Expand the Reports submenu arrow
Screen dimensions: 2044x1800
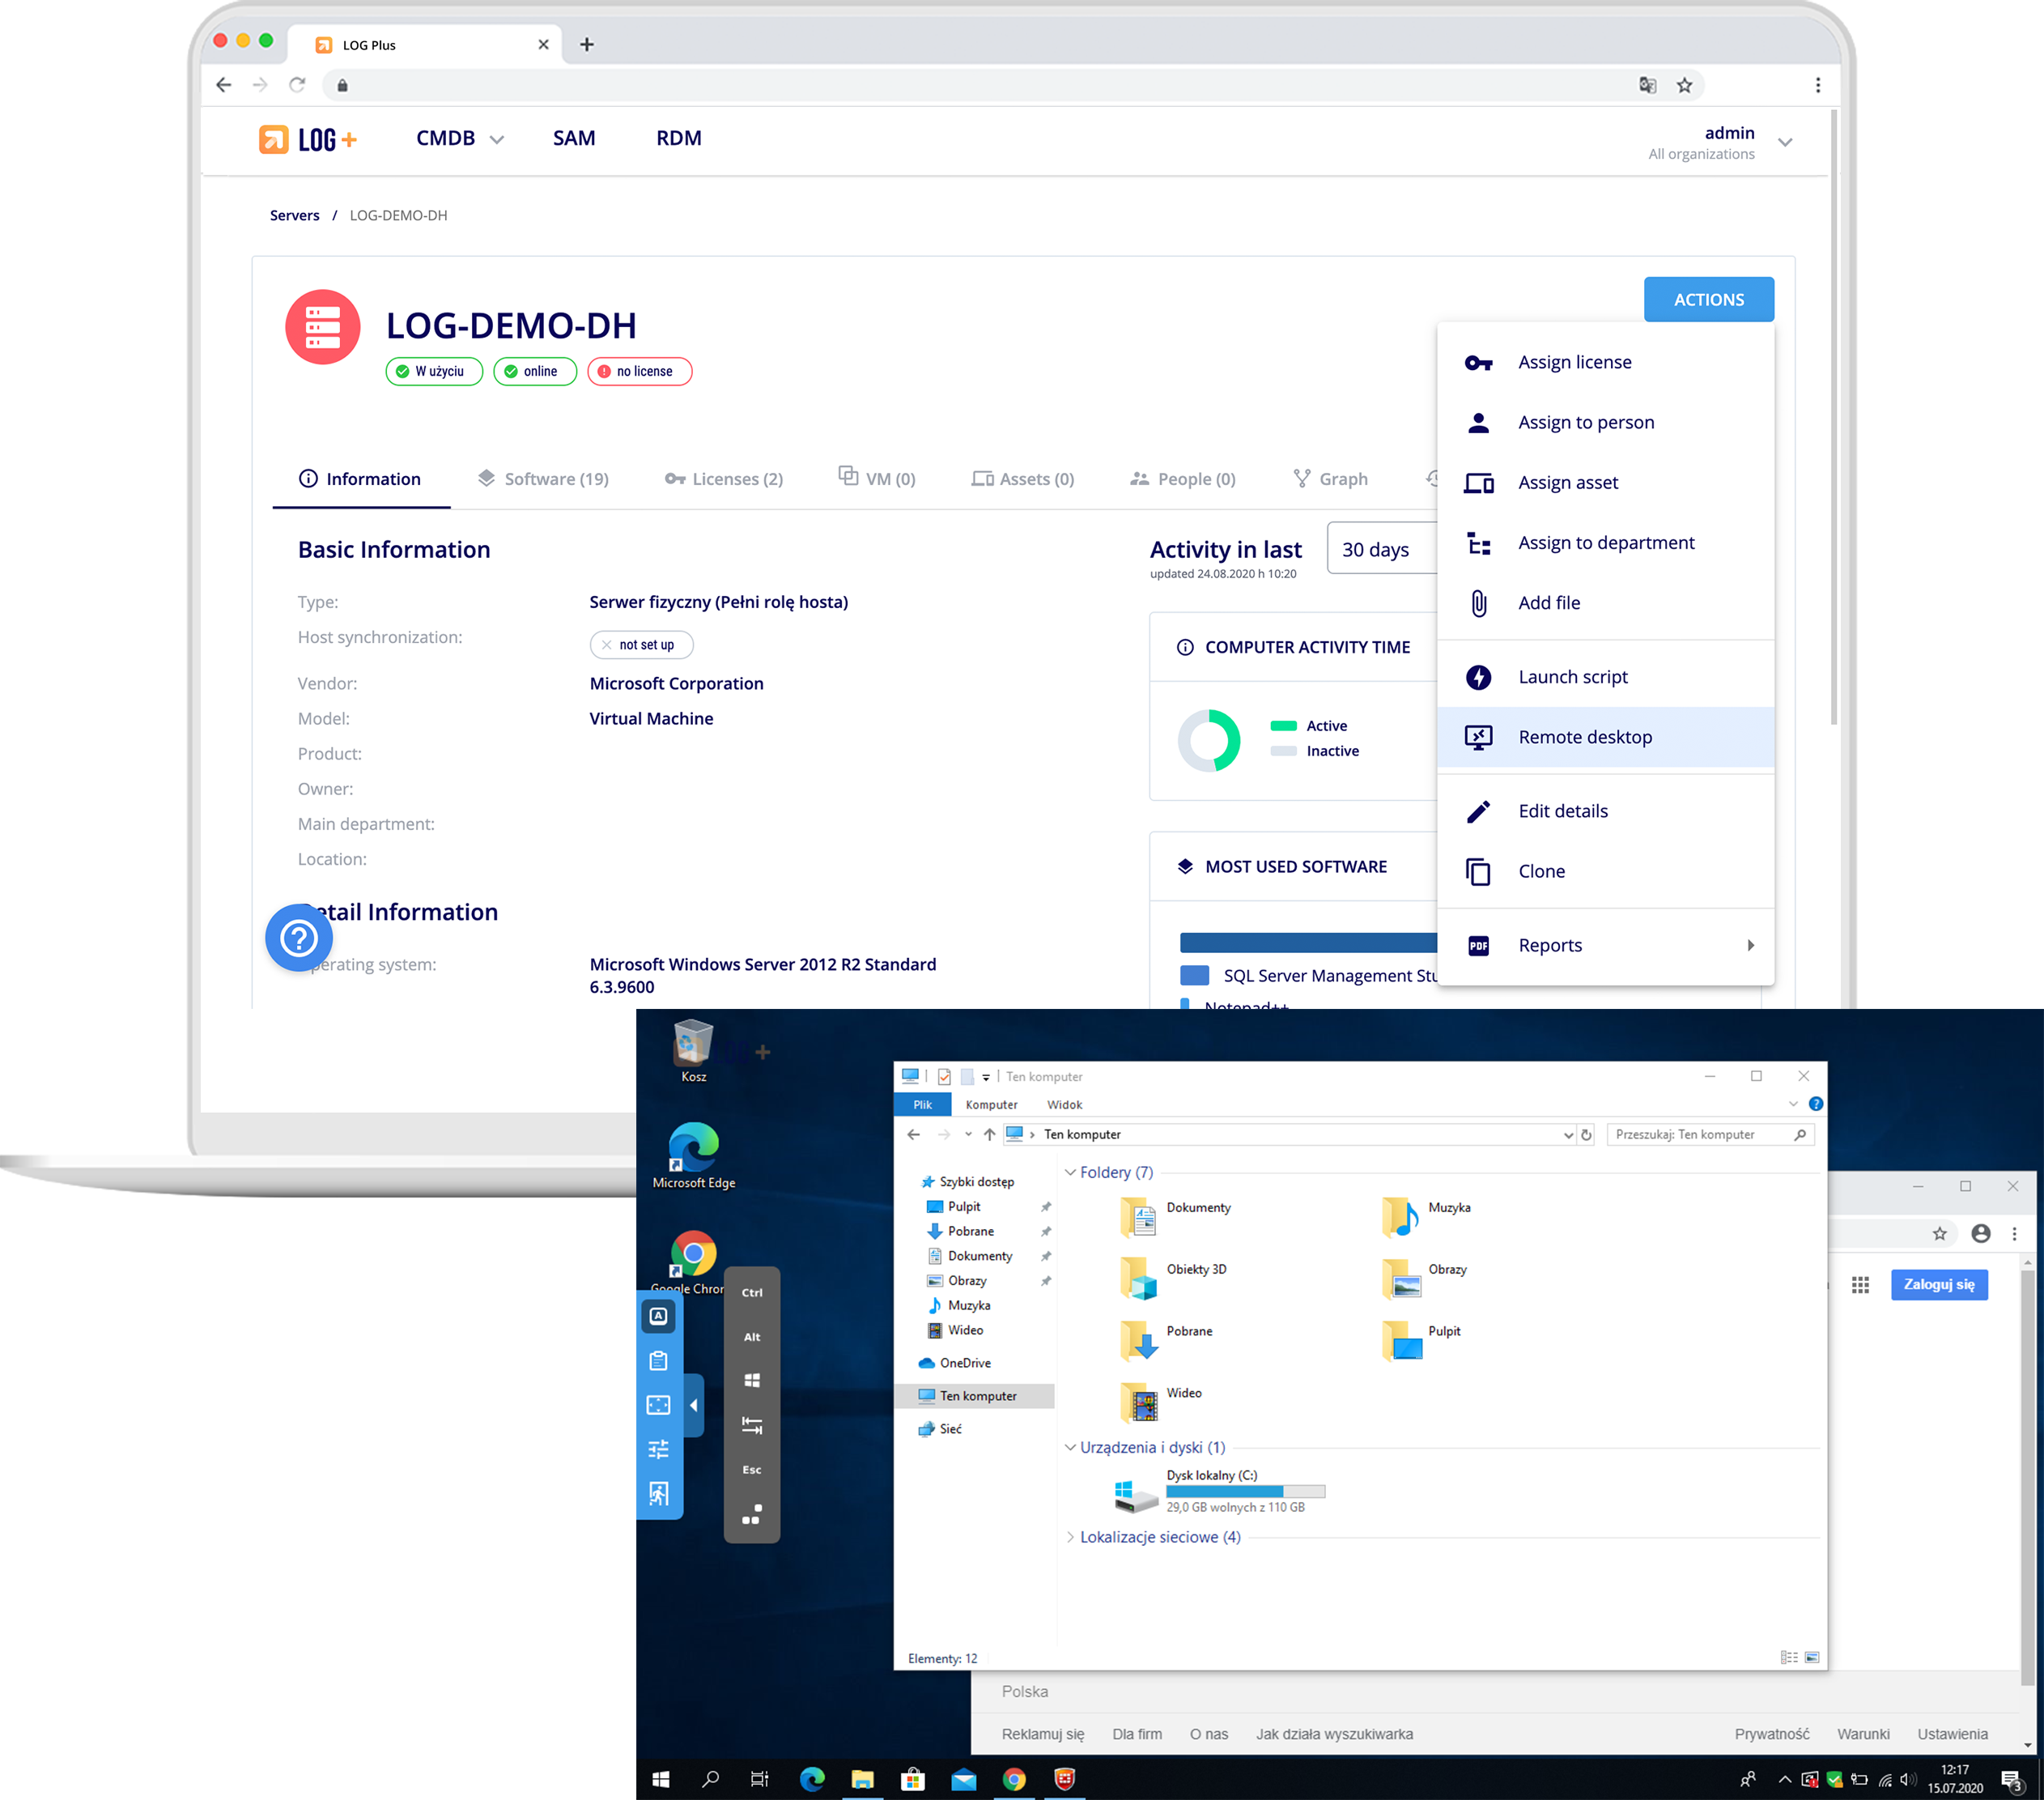(x=1750, y=945)
